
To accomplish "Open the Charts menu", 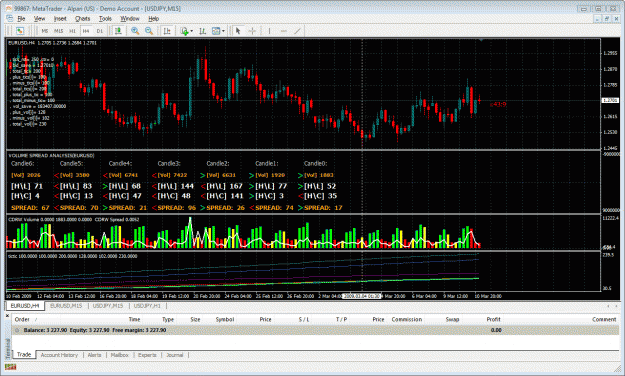I will 83,18.
